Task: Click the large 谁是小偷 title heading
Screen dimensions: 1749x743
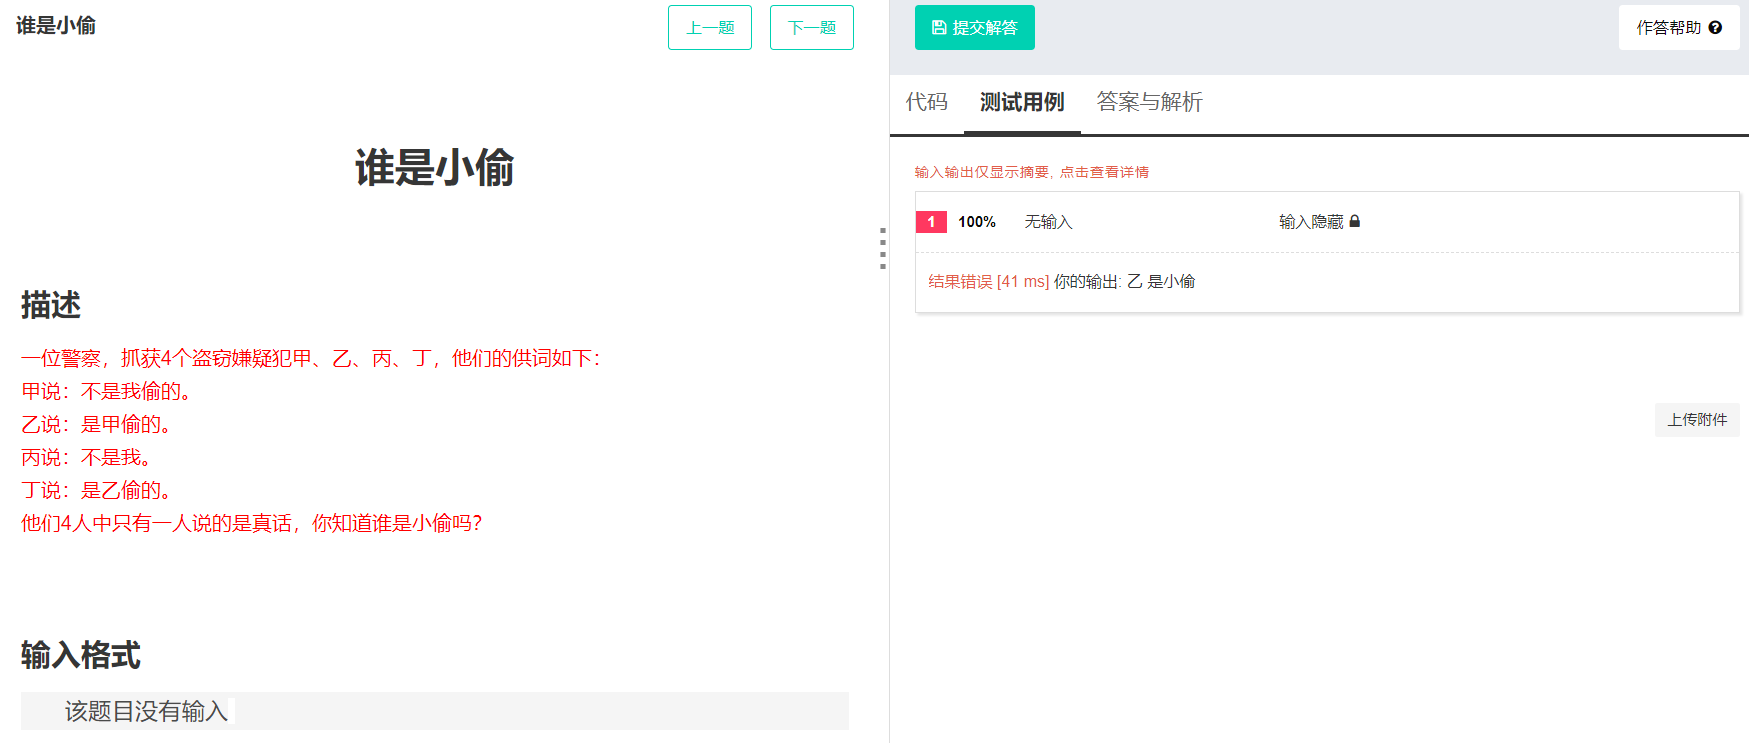Action: 434,167
